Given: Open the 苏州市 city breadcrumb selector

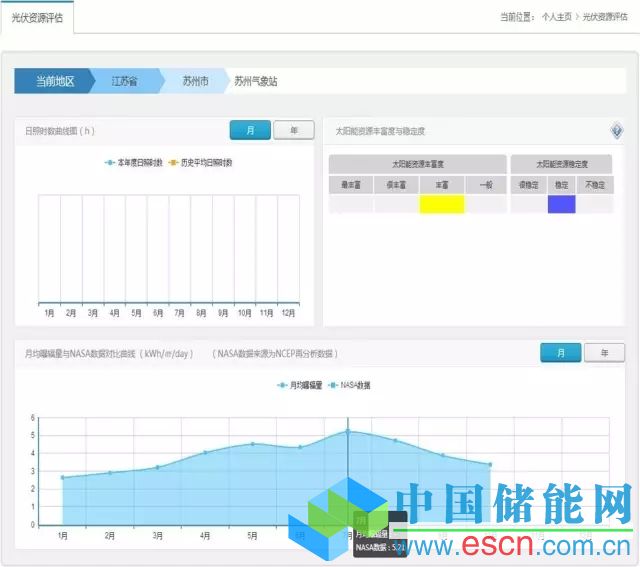Looking at the screenshot, I should point(195,81).
